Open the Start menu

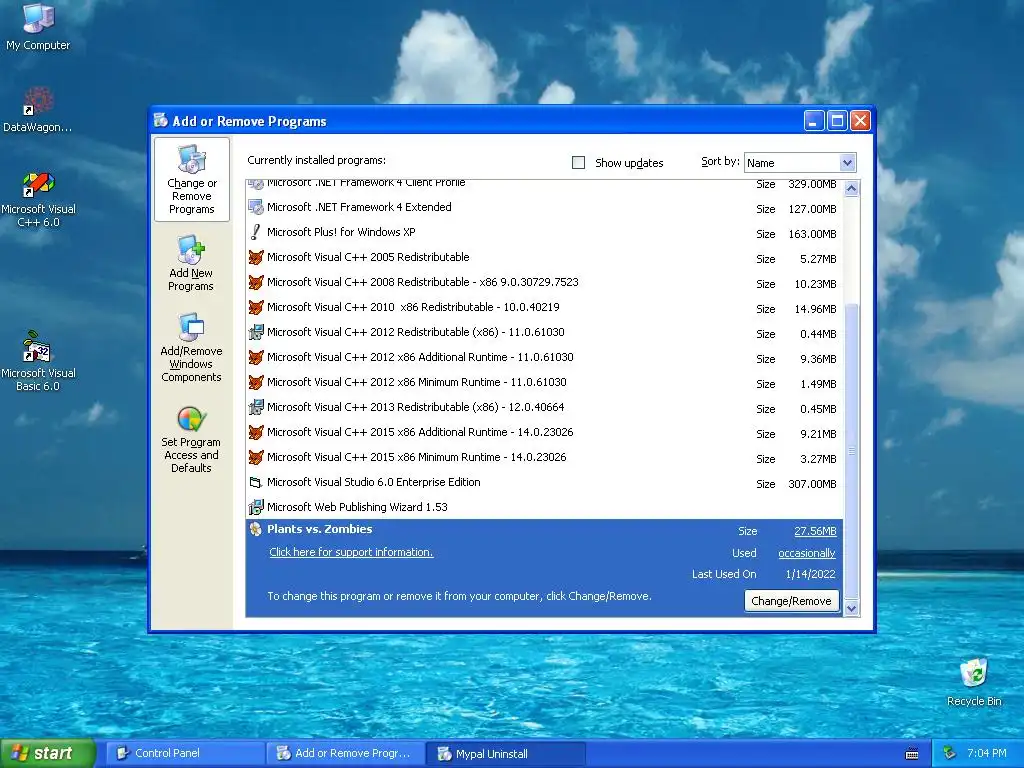[48, 754]
